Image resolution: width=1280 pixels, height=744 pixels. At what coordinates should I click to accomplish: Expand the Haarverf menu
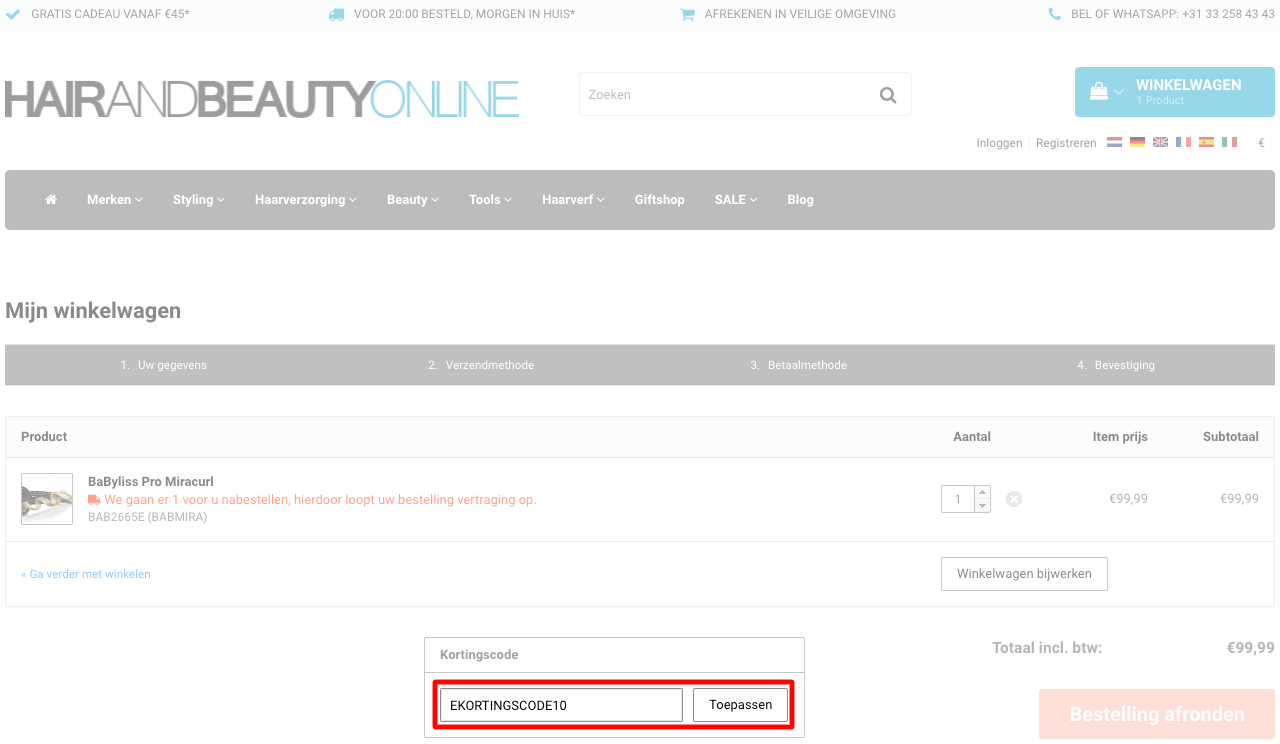[573, 200]
